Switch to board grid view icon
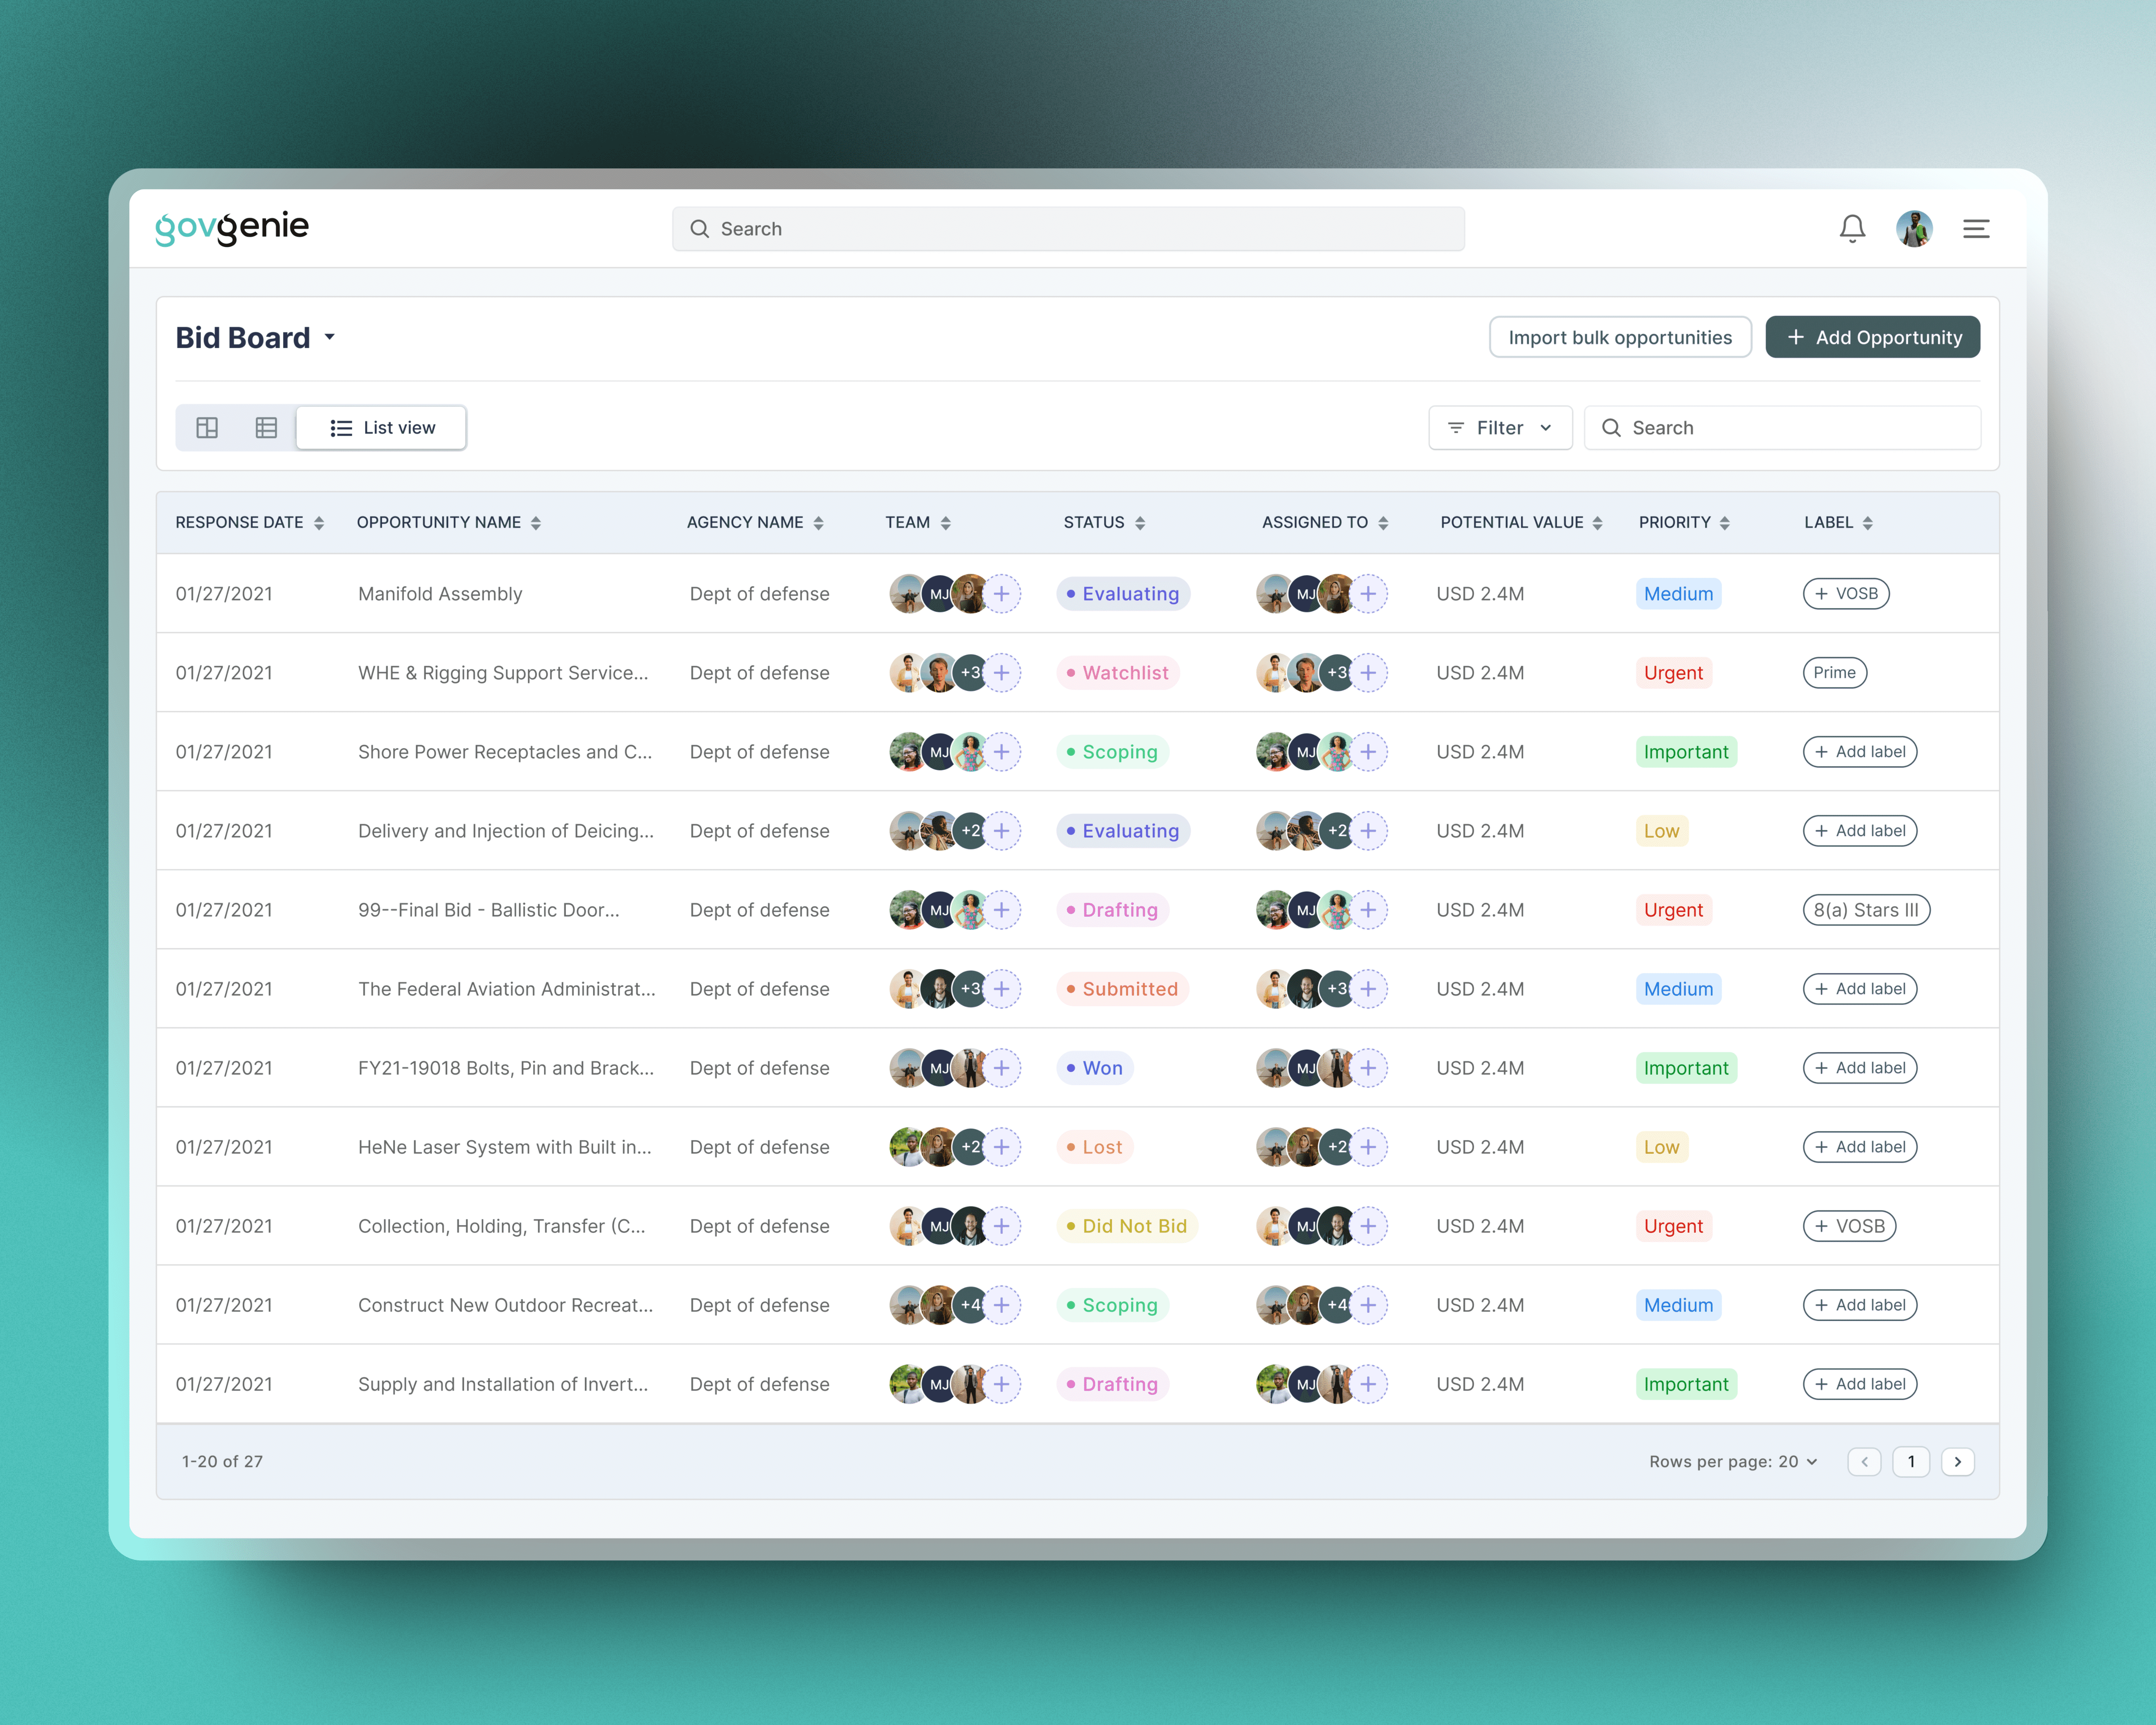 coord(207,428)
